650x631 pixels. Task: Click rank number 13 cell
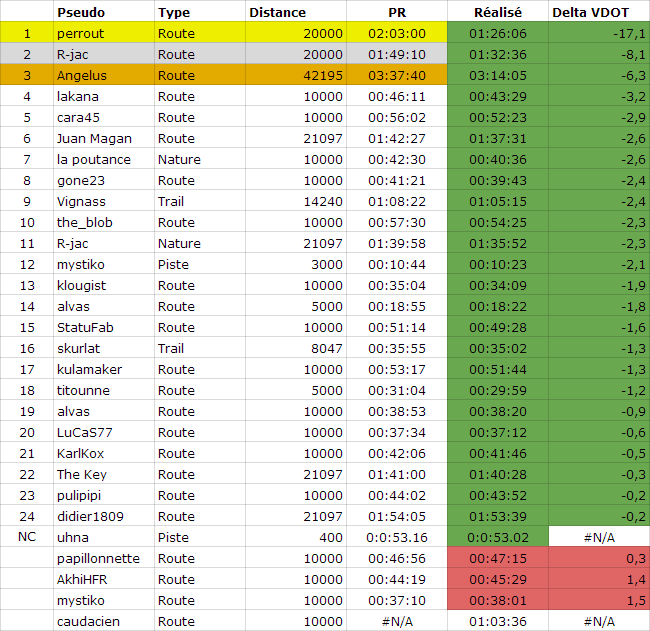[x=27, y=285]
